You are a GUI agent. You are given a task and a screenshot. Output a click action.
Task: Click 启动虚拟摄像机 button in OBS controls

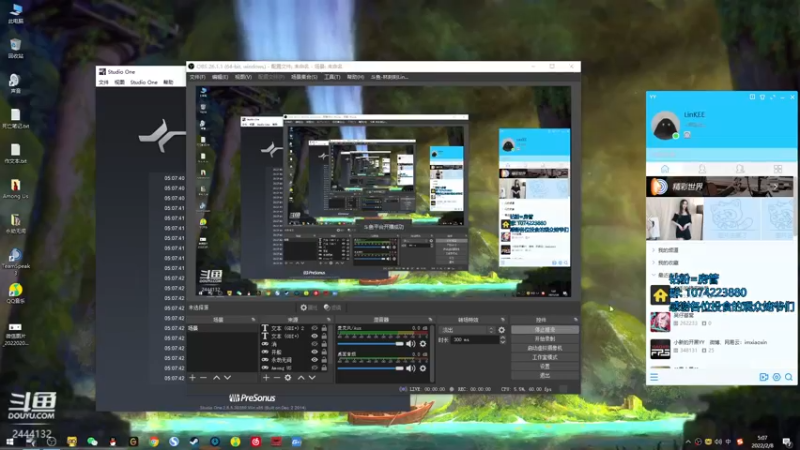tap(545, 348)
